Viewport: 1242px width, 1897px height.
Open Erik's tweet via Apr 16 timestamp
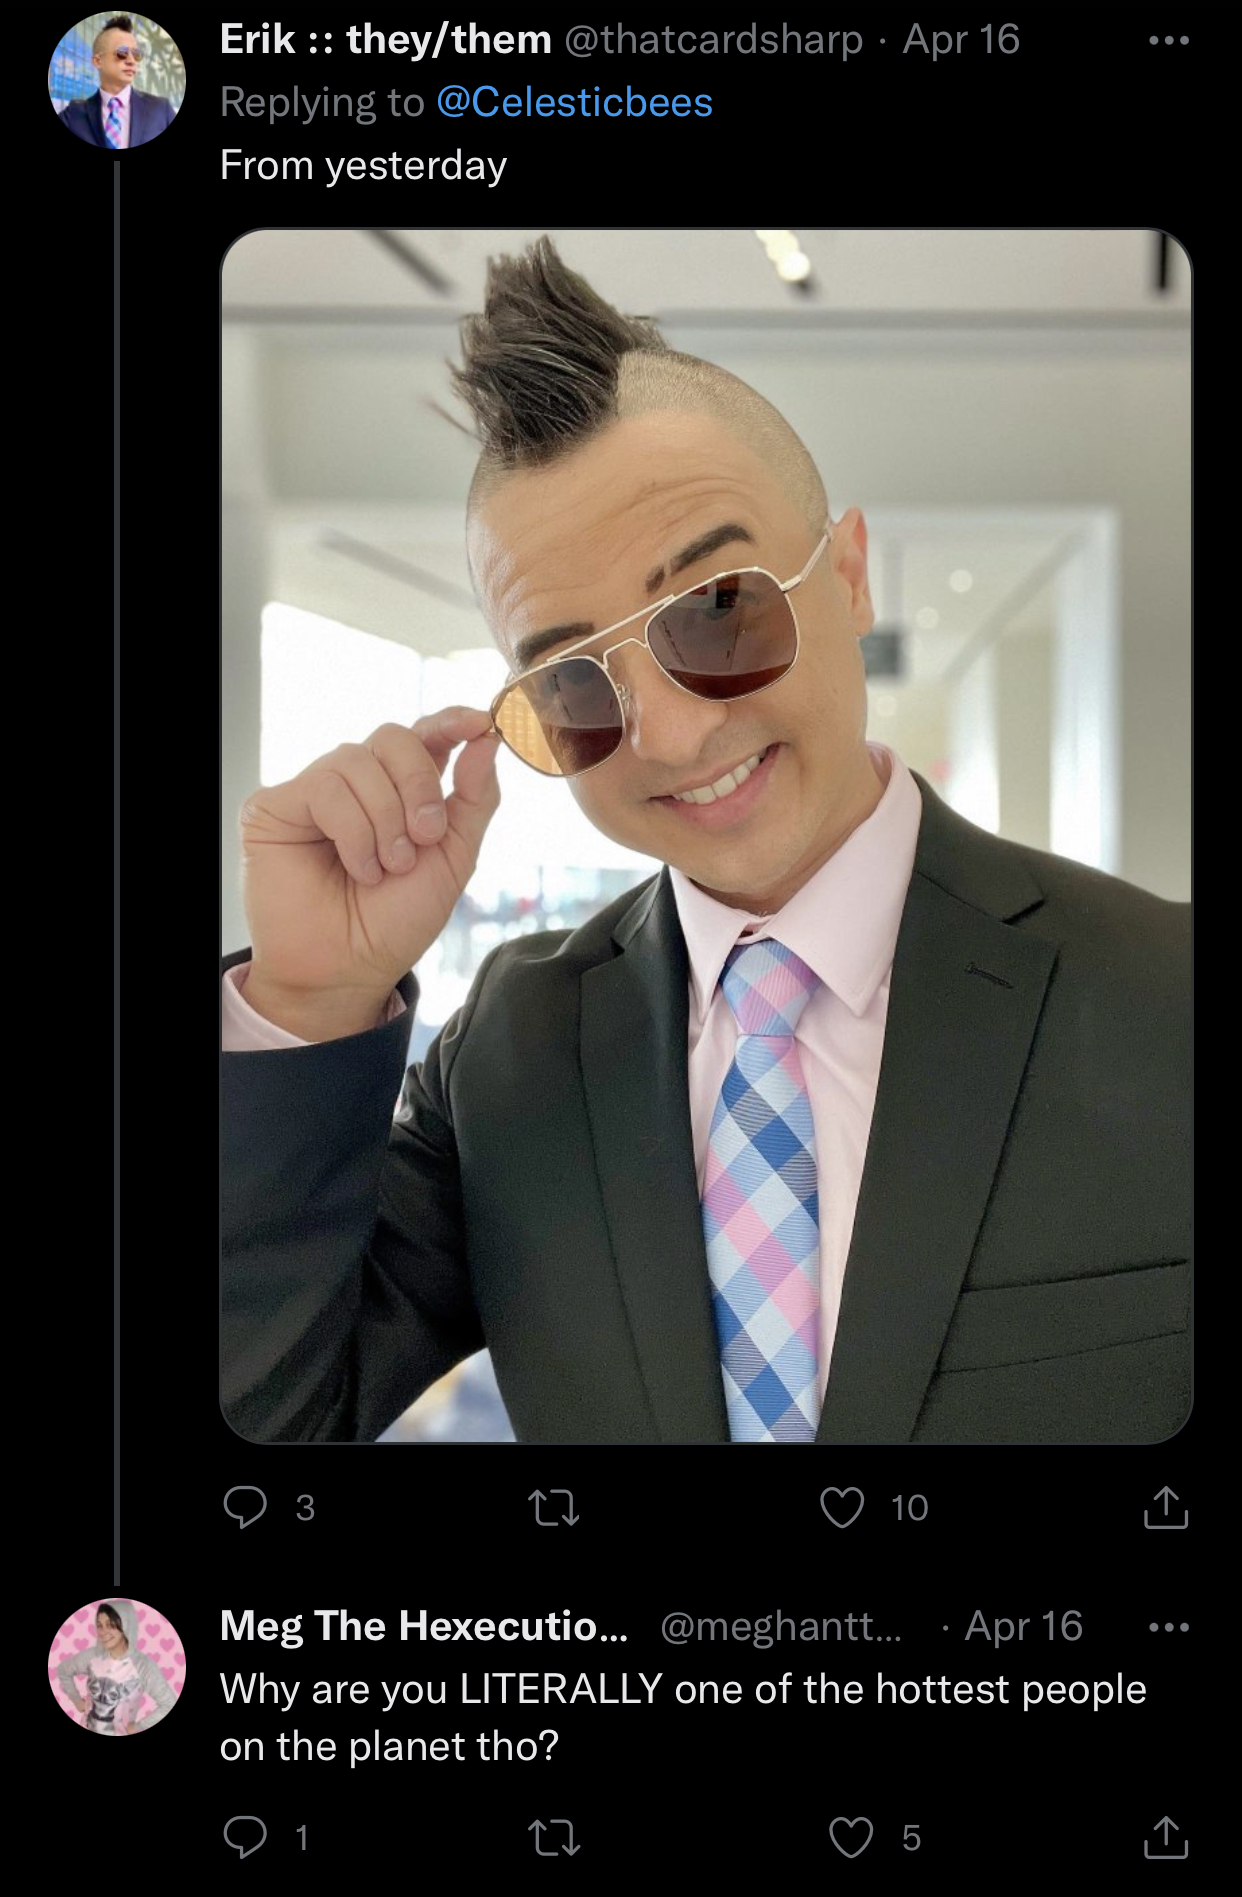point(961,40)
